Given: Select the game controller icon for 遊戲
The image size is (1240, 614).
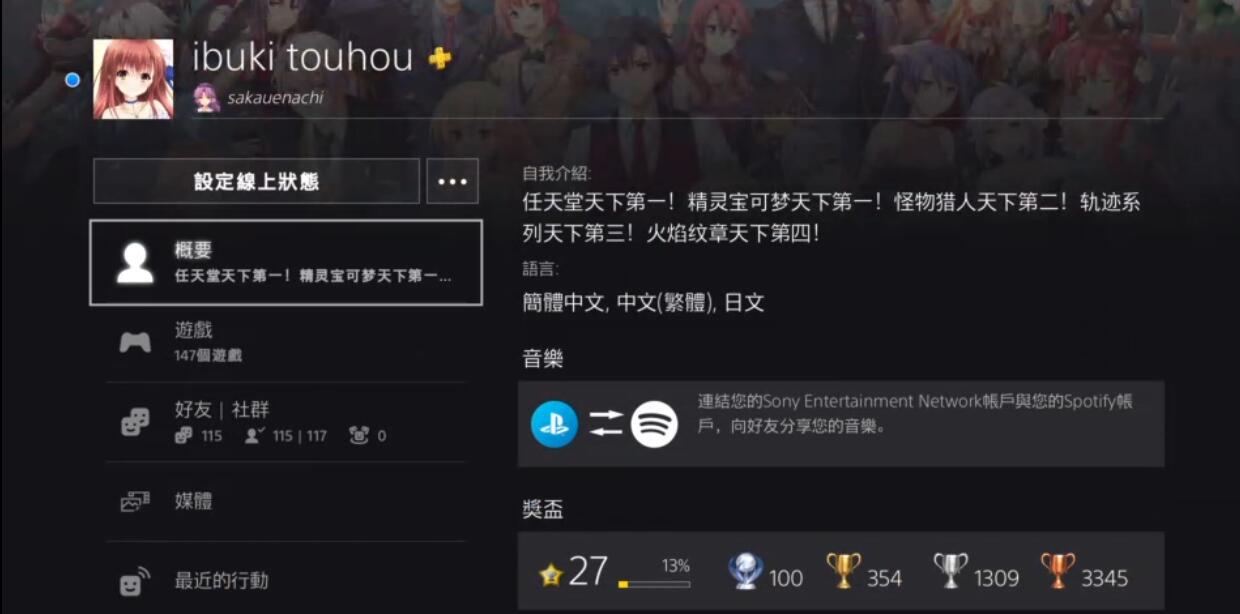Looking at the screenshot, I should [135, 342].
